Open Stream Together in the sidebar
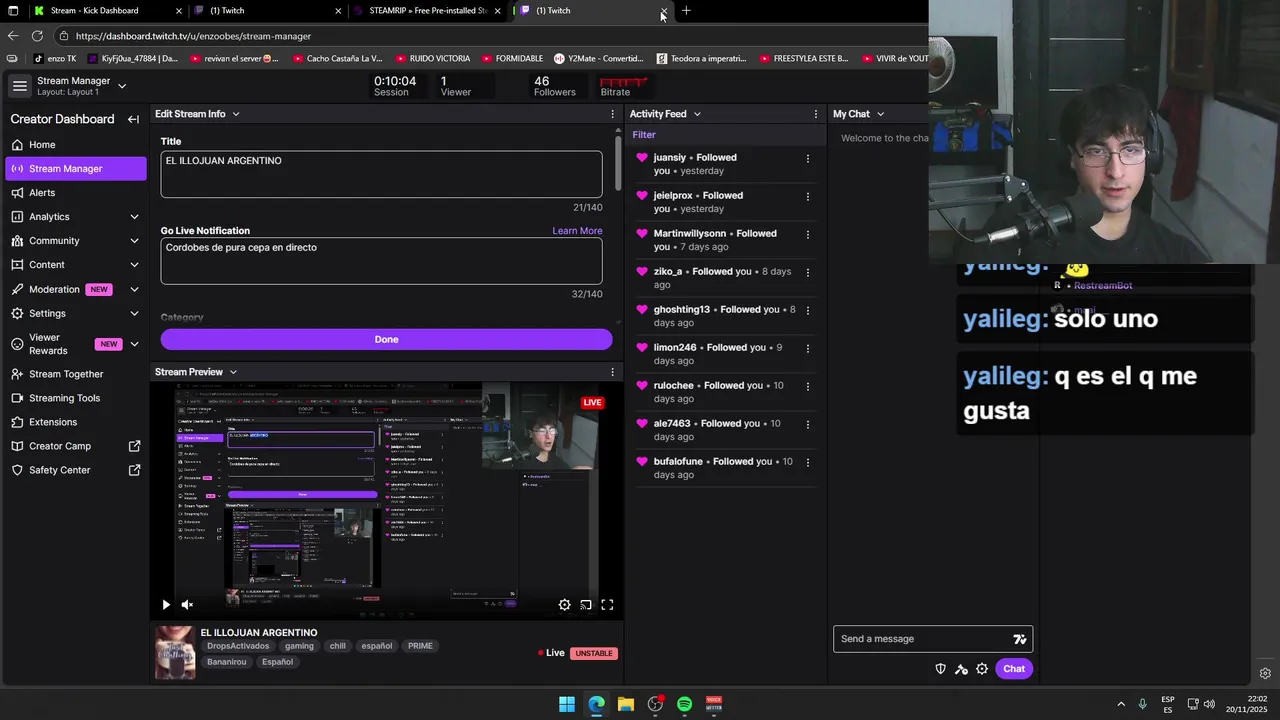Image resolution: width=1280 pixels, height=720 pixels. (76, 374)
